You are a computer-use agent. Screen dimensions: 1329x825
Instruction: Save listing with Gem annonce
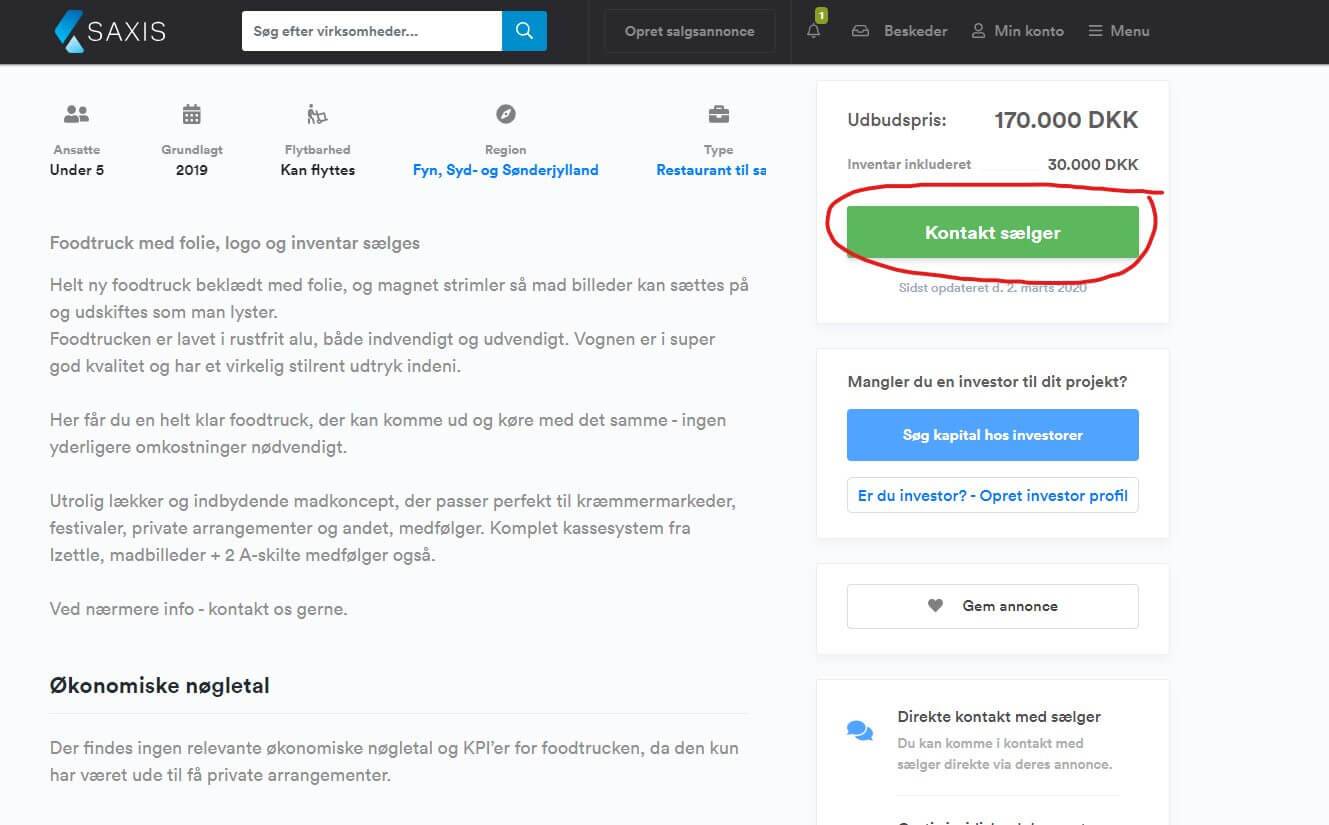click(992, 606)
